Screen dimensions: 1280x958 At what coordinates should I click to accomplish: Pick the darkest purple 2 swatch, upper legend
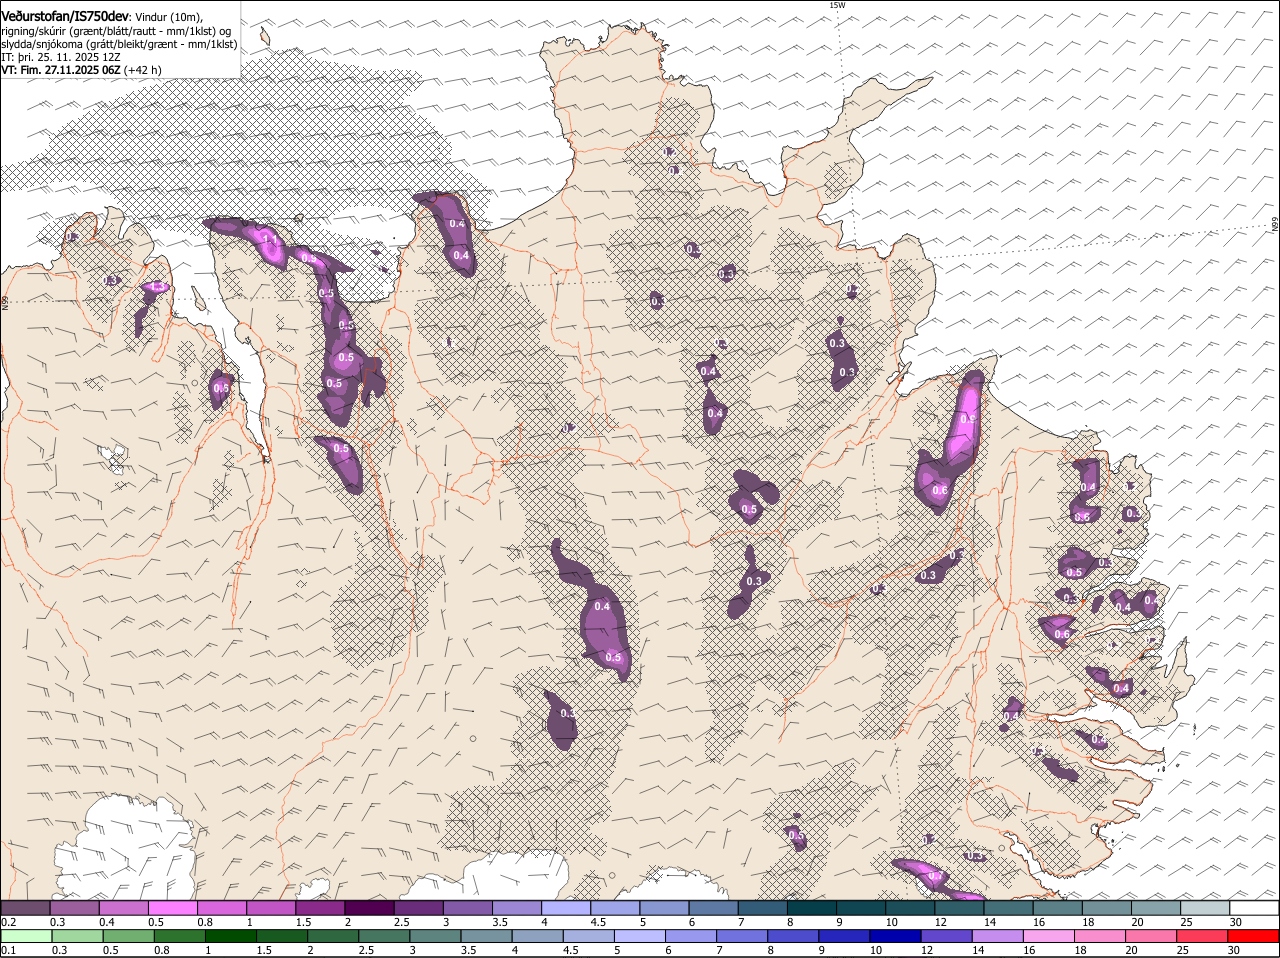click(370, 907)
